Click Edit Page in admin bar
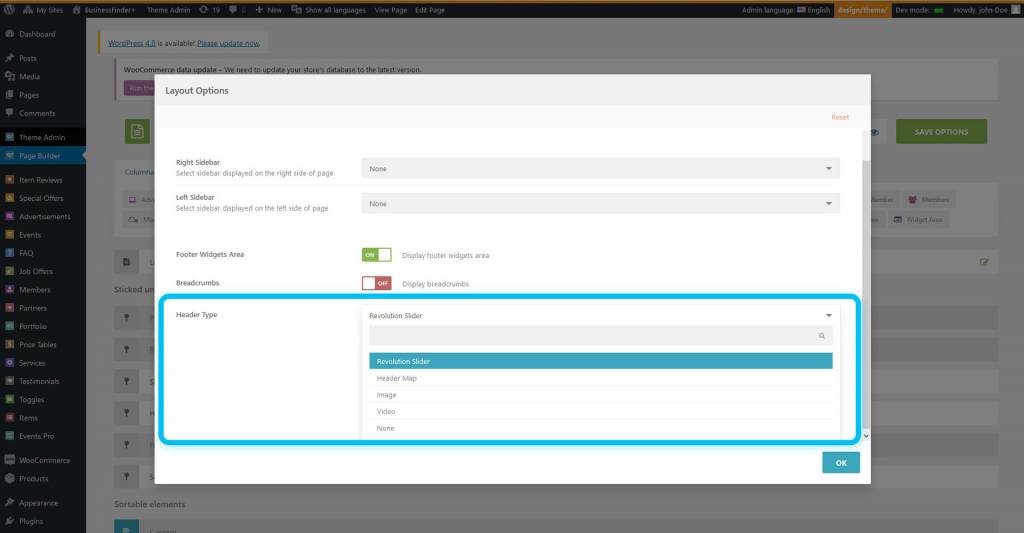Screen dimensions: 1024x533 430,10
